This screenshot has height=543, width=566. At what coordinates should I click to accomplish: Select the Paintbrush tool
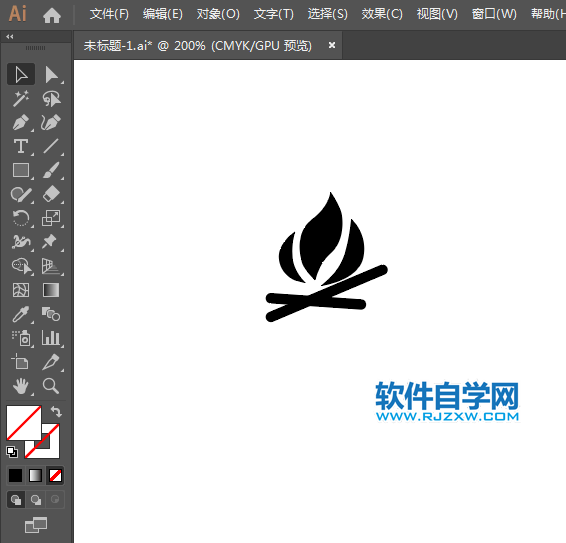tap(51, 170)
